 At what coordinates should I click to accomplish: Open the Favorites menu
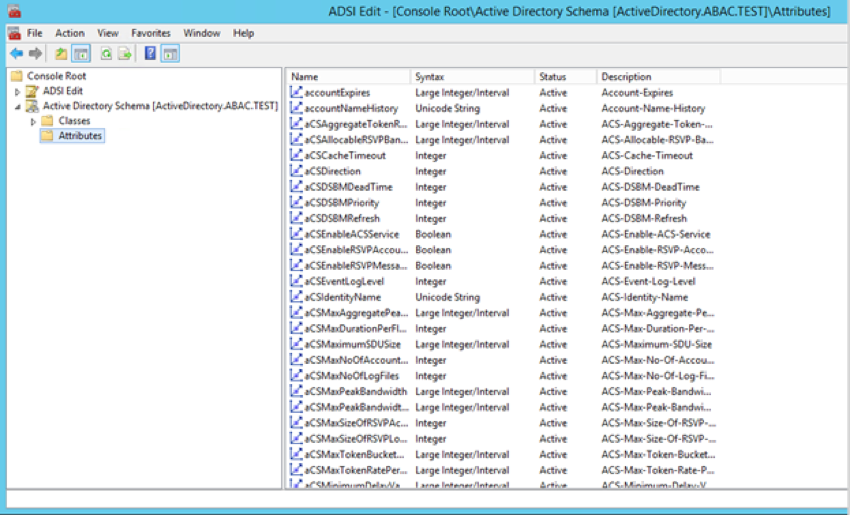[x=151, y=33]
